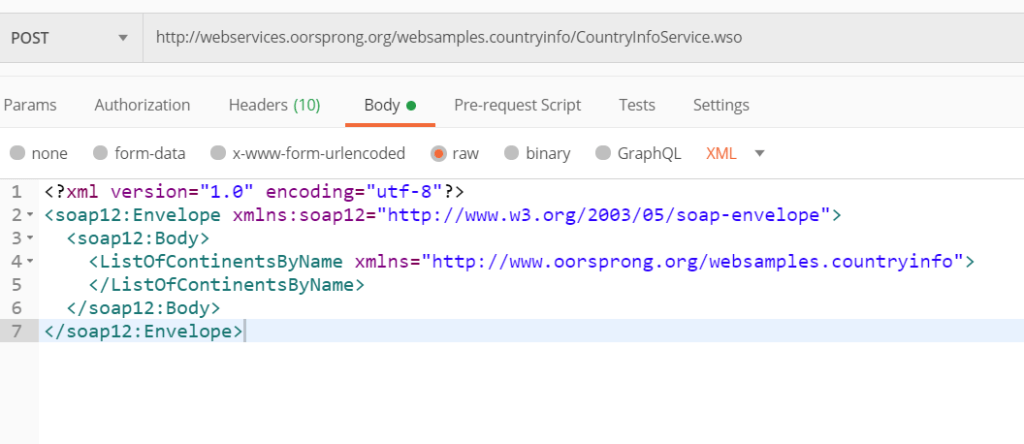Choose the form-data radio option
The height and width of the screenshot is (444, 1024).
tap(100, 153)
